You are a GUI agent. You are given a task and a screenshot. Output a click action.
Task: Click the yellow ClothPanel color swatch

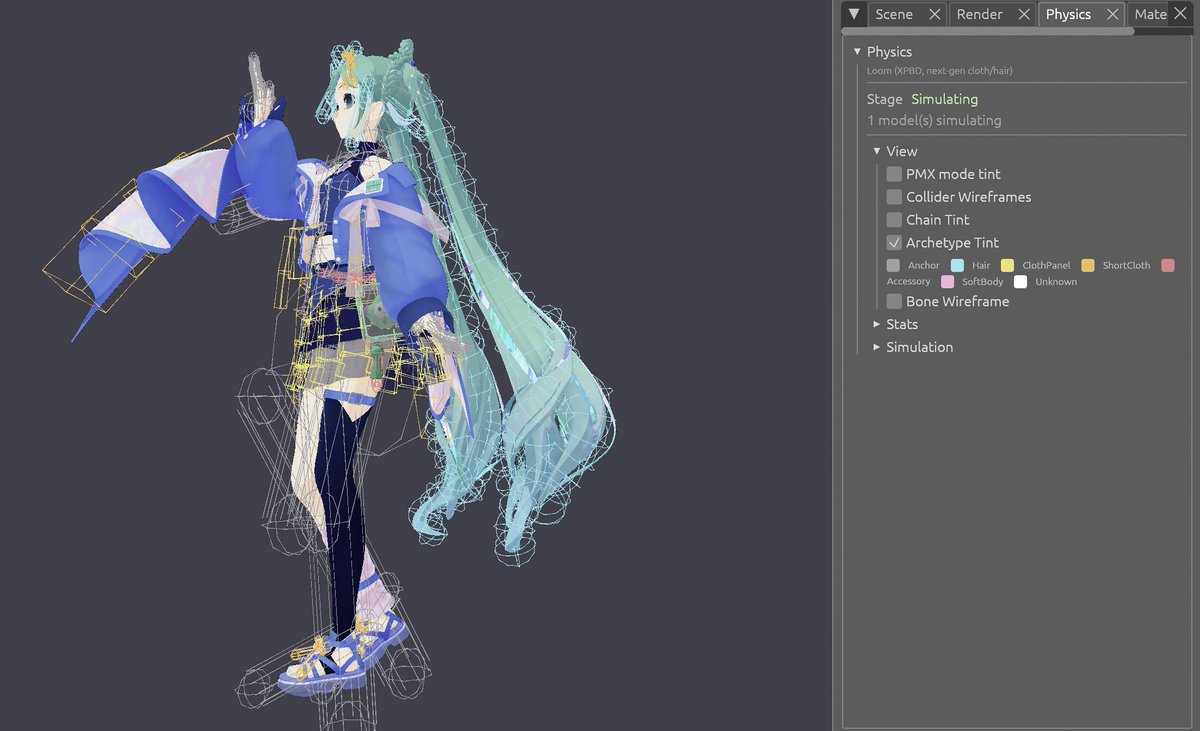click(x=1007, y=265)
